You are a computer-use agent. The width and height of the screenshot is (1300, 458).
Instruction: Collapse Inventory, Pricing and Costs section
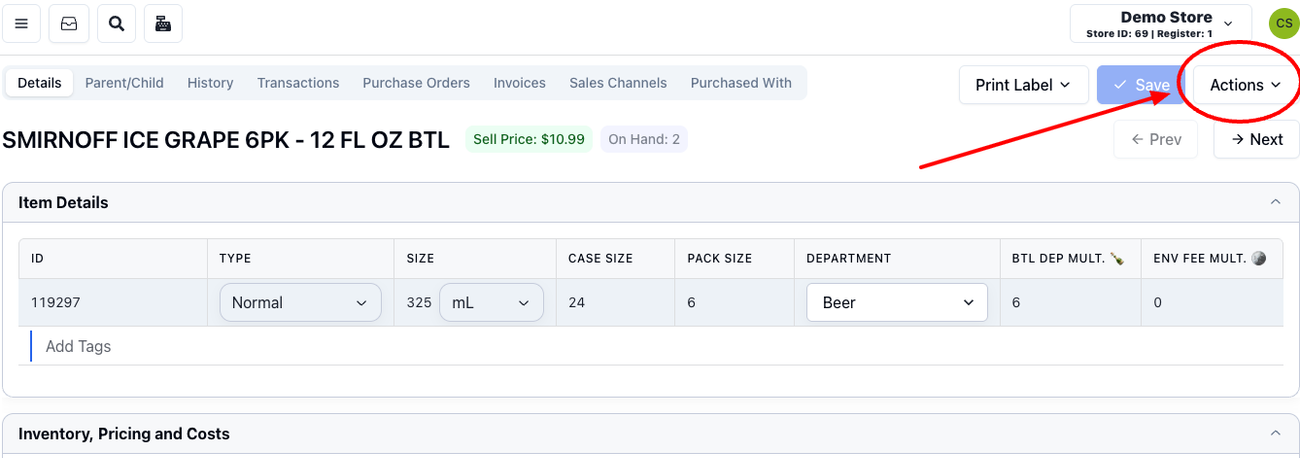pos(1275,434)
